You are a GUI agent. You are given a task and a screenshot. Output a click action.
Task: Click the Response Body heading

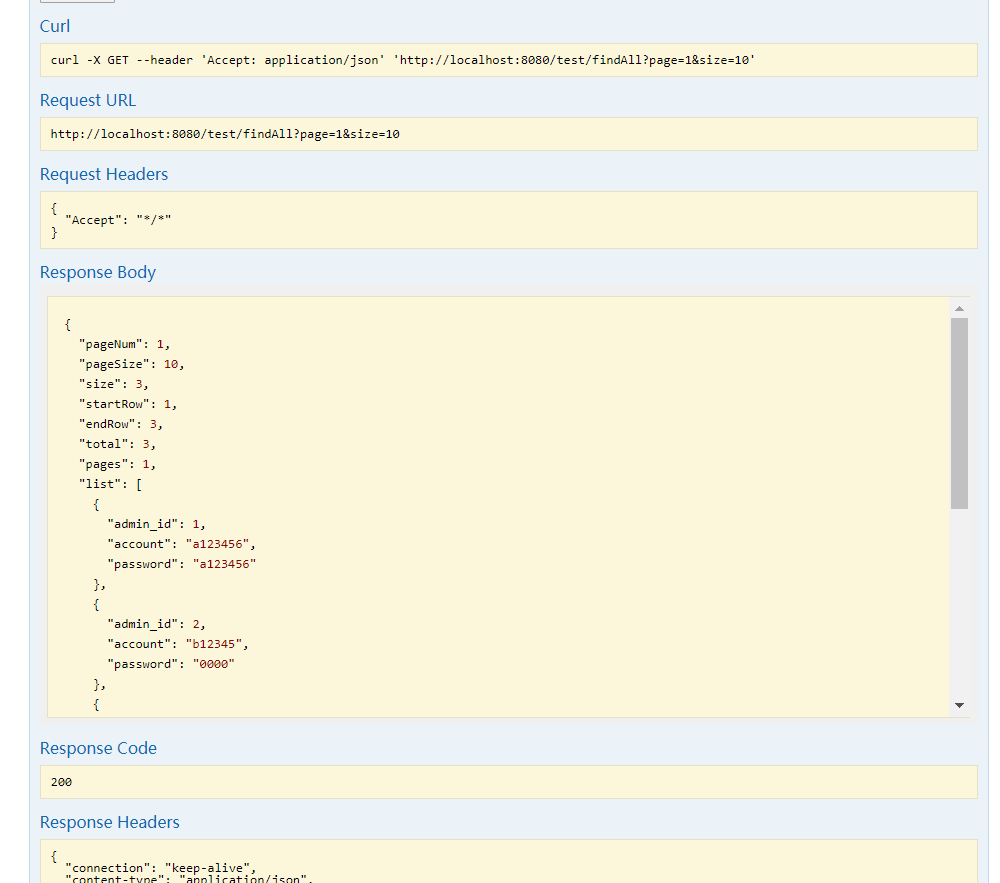point(98,272)
